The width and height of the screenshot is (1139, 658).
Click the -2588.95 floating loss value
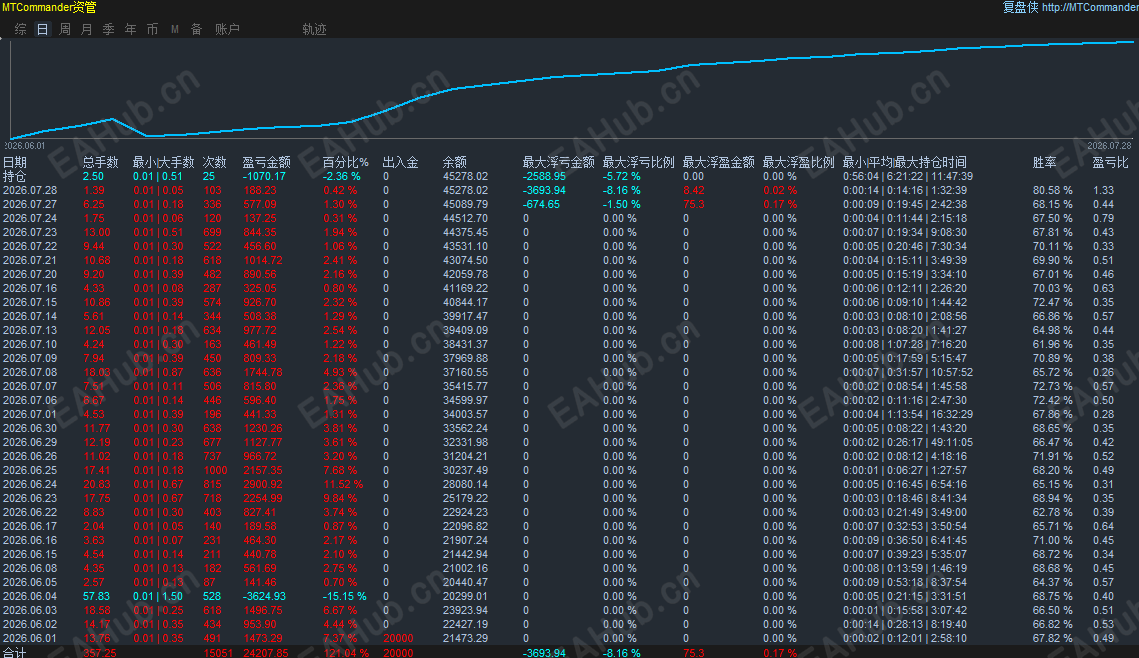[544, 176]
